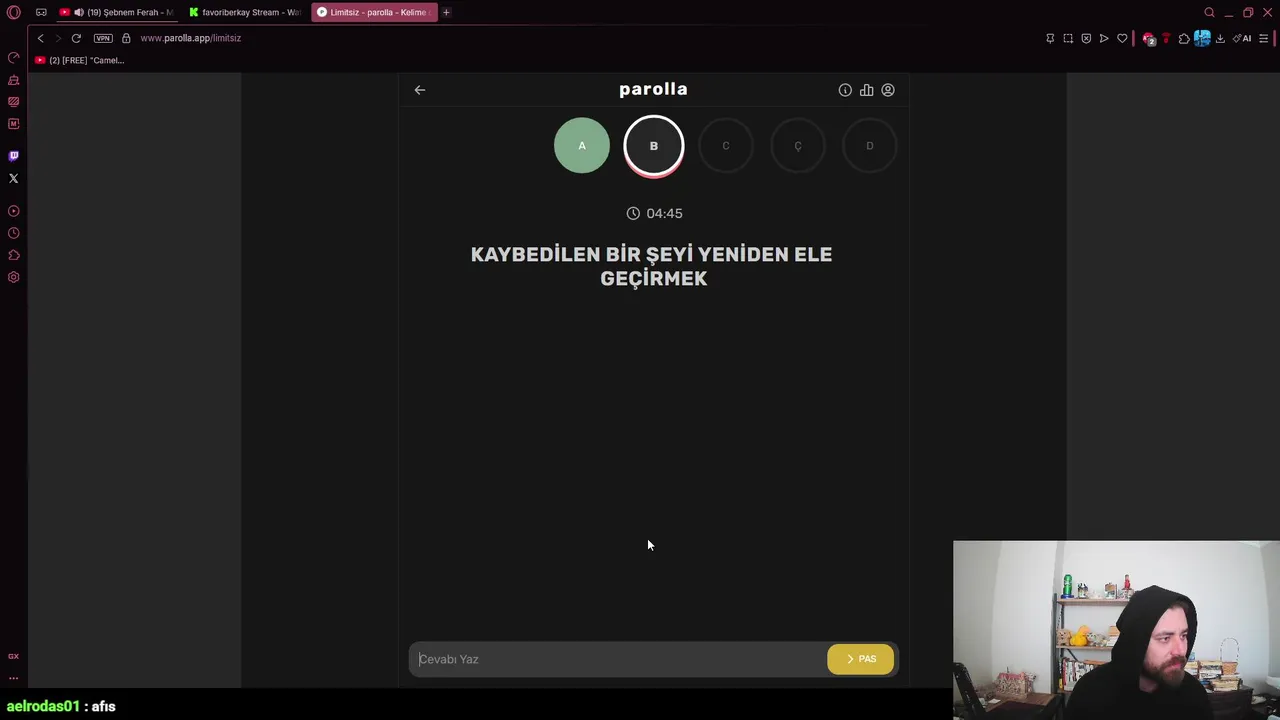
Task: Open GX Cleaner in sidebar
Action: pyautogui.click(x=13, y=80)
